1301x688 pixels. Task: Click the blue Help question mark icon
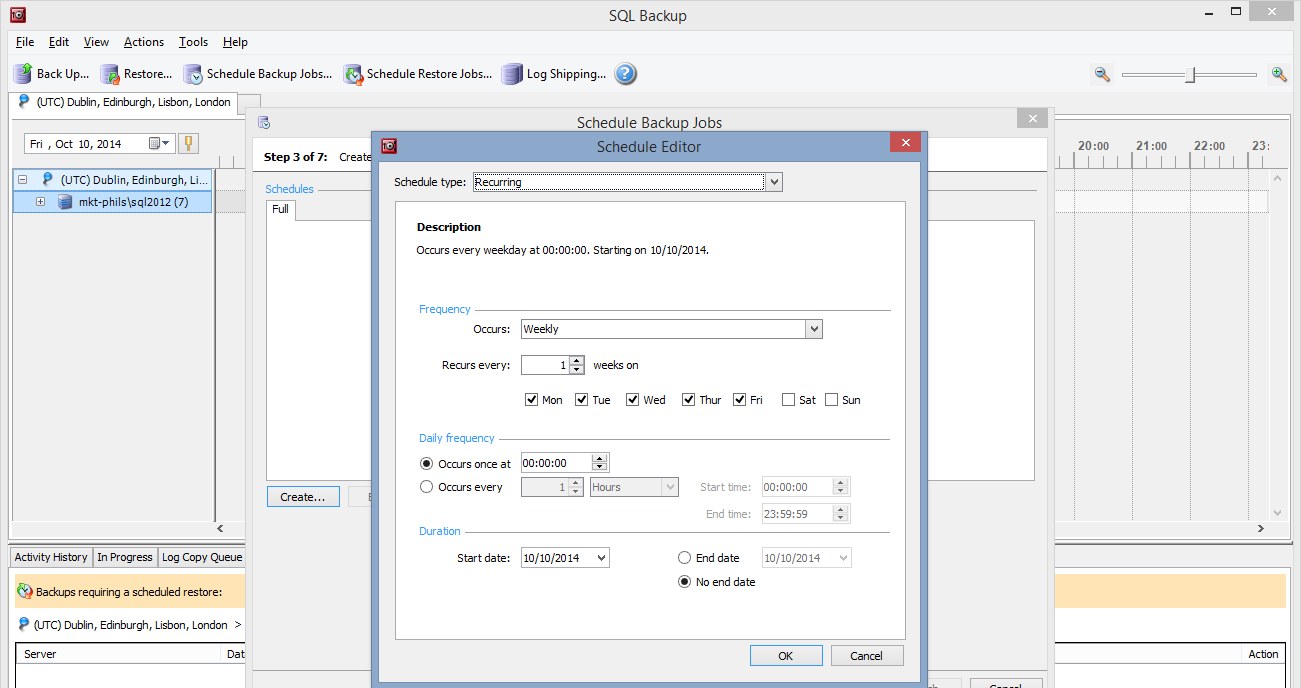click(x=625, y=74)
